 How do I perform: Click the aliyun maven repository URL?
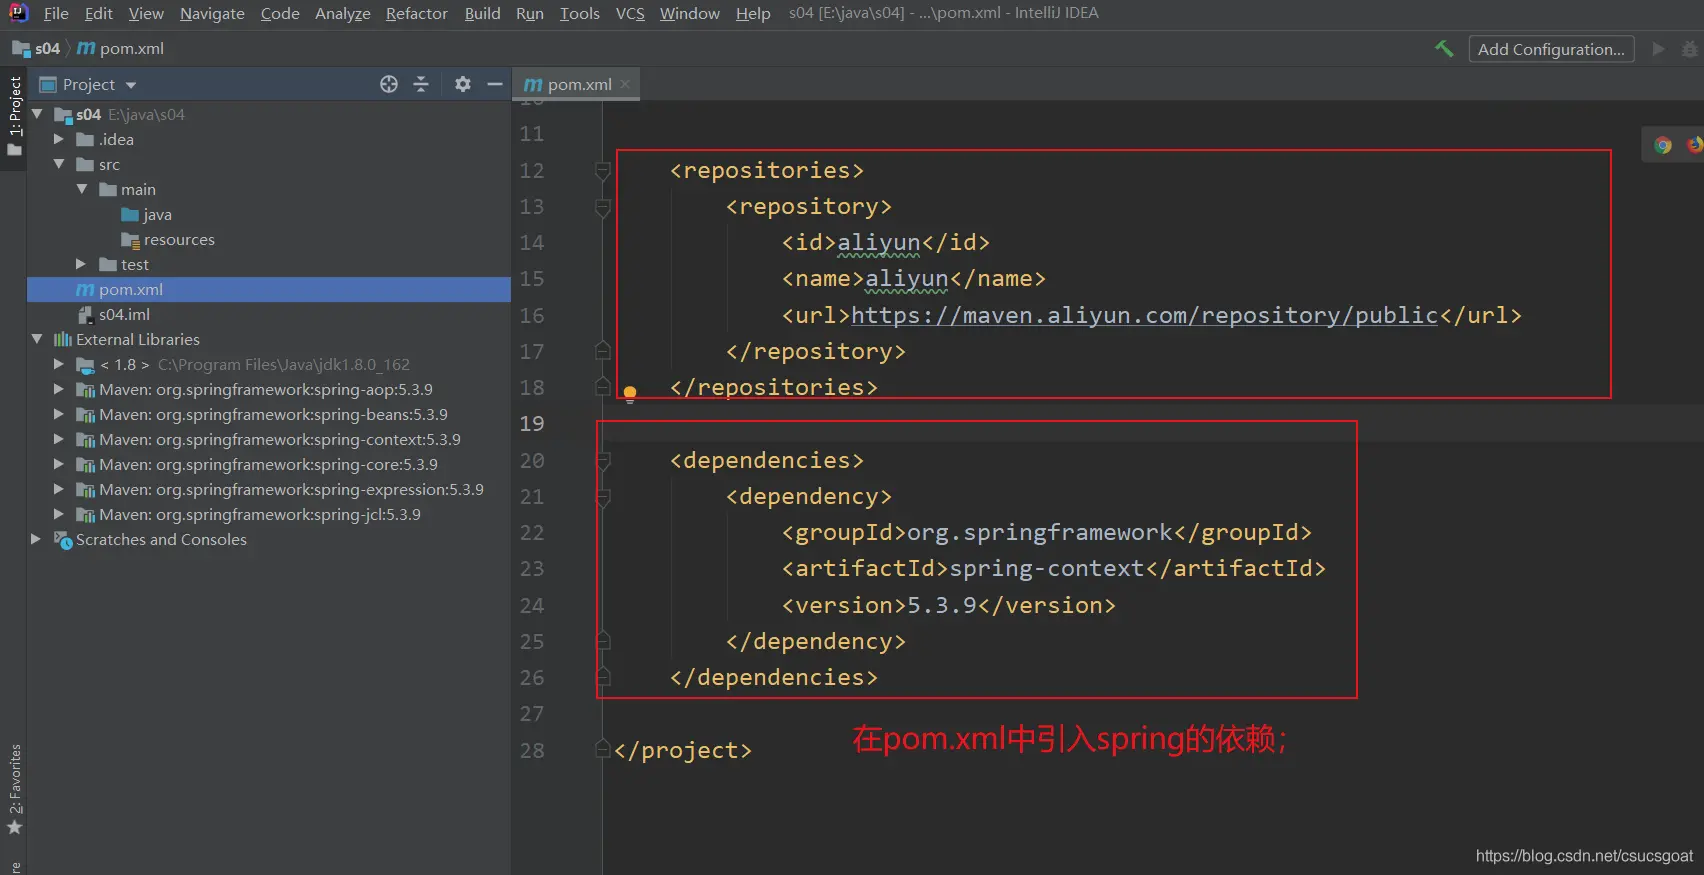point(1144,316)
